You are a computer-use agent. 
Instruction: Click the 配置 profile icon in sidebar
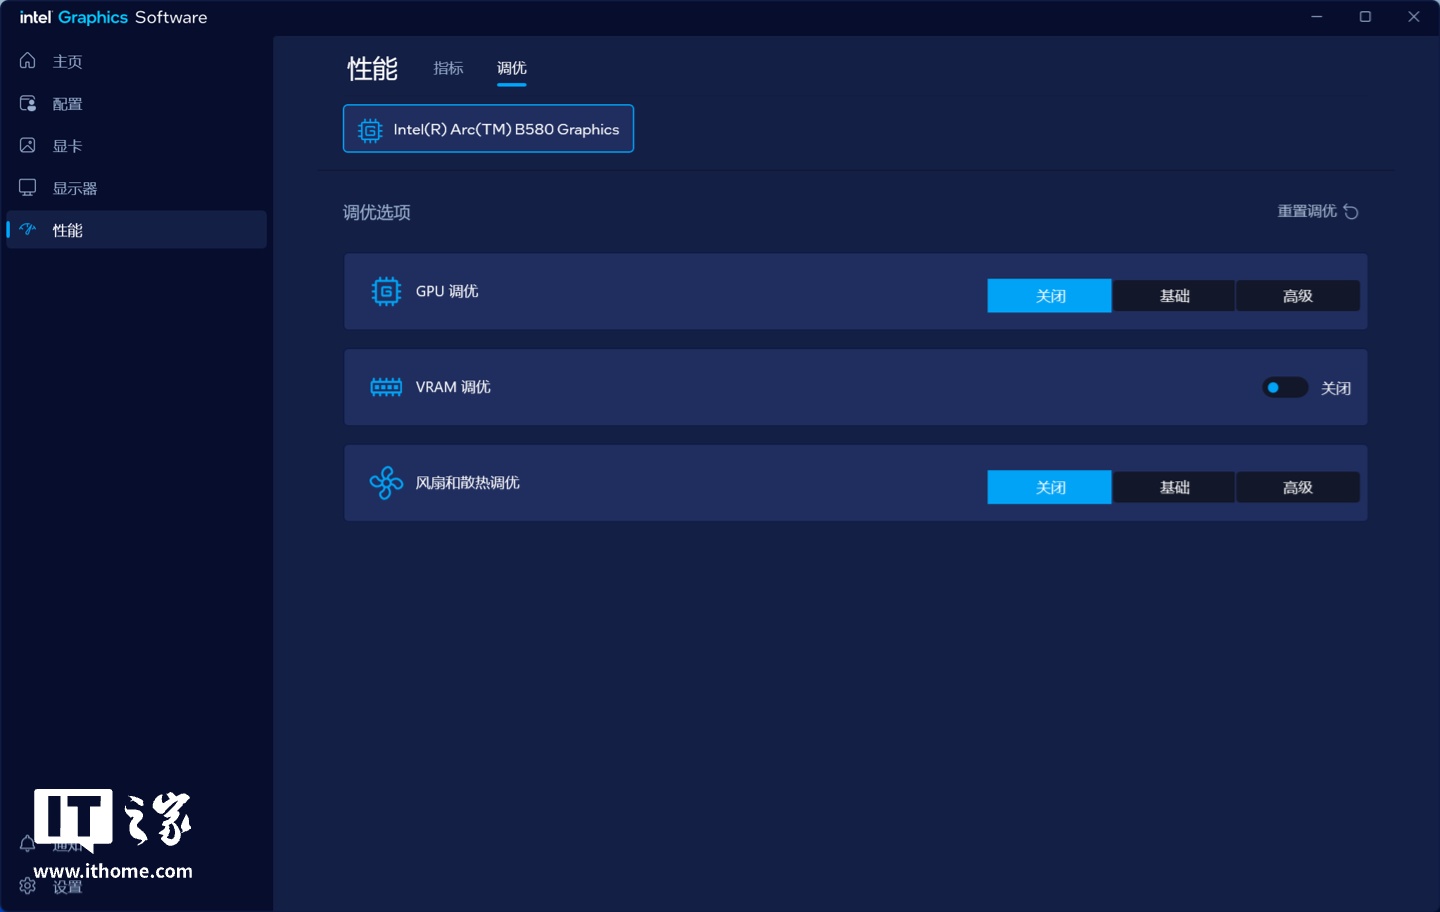click(28, 103)
